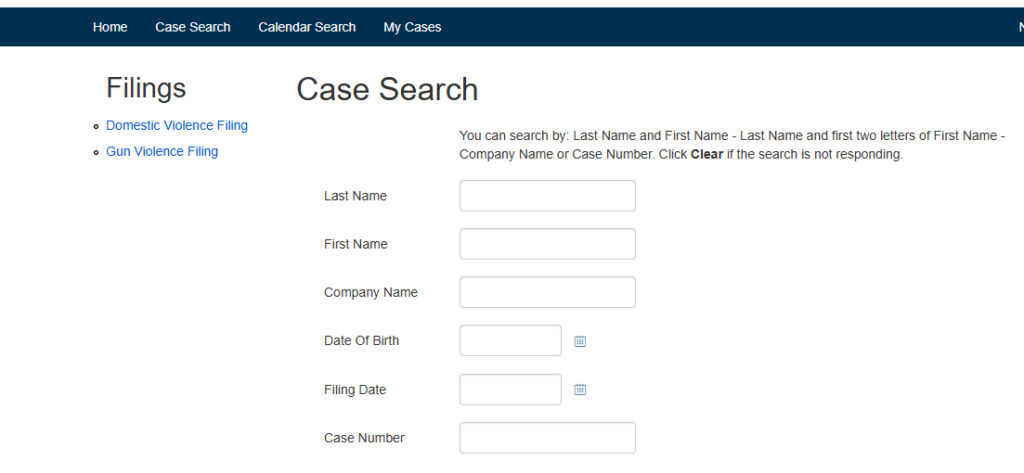Image resolution: width=1024 pixels, height=473 pixels.
Task: Click the Date Of Birth input
Action: [510, 341]
